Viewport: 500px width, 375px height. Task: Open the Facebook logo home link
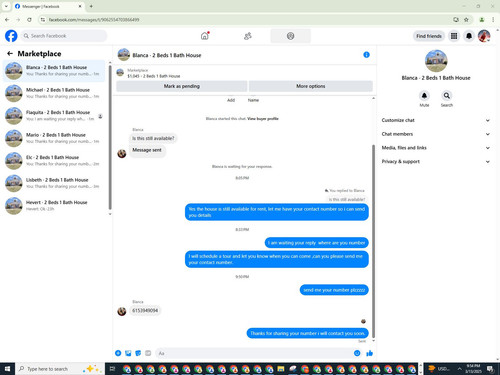[11, 36]
